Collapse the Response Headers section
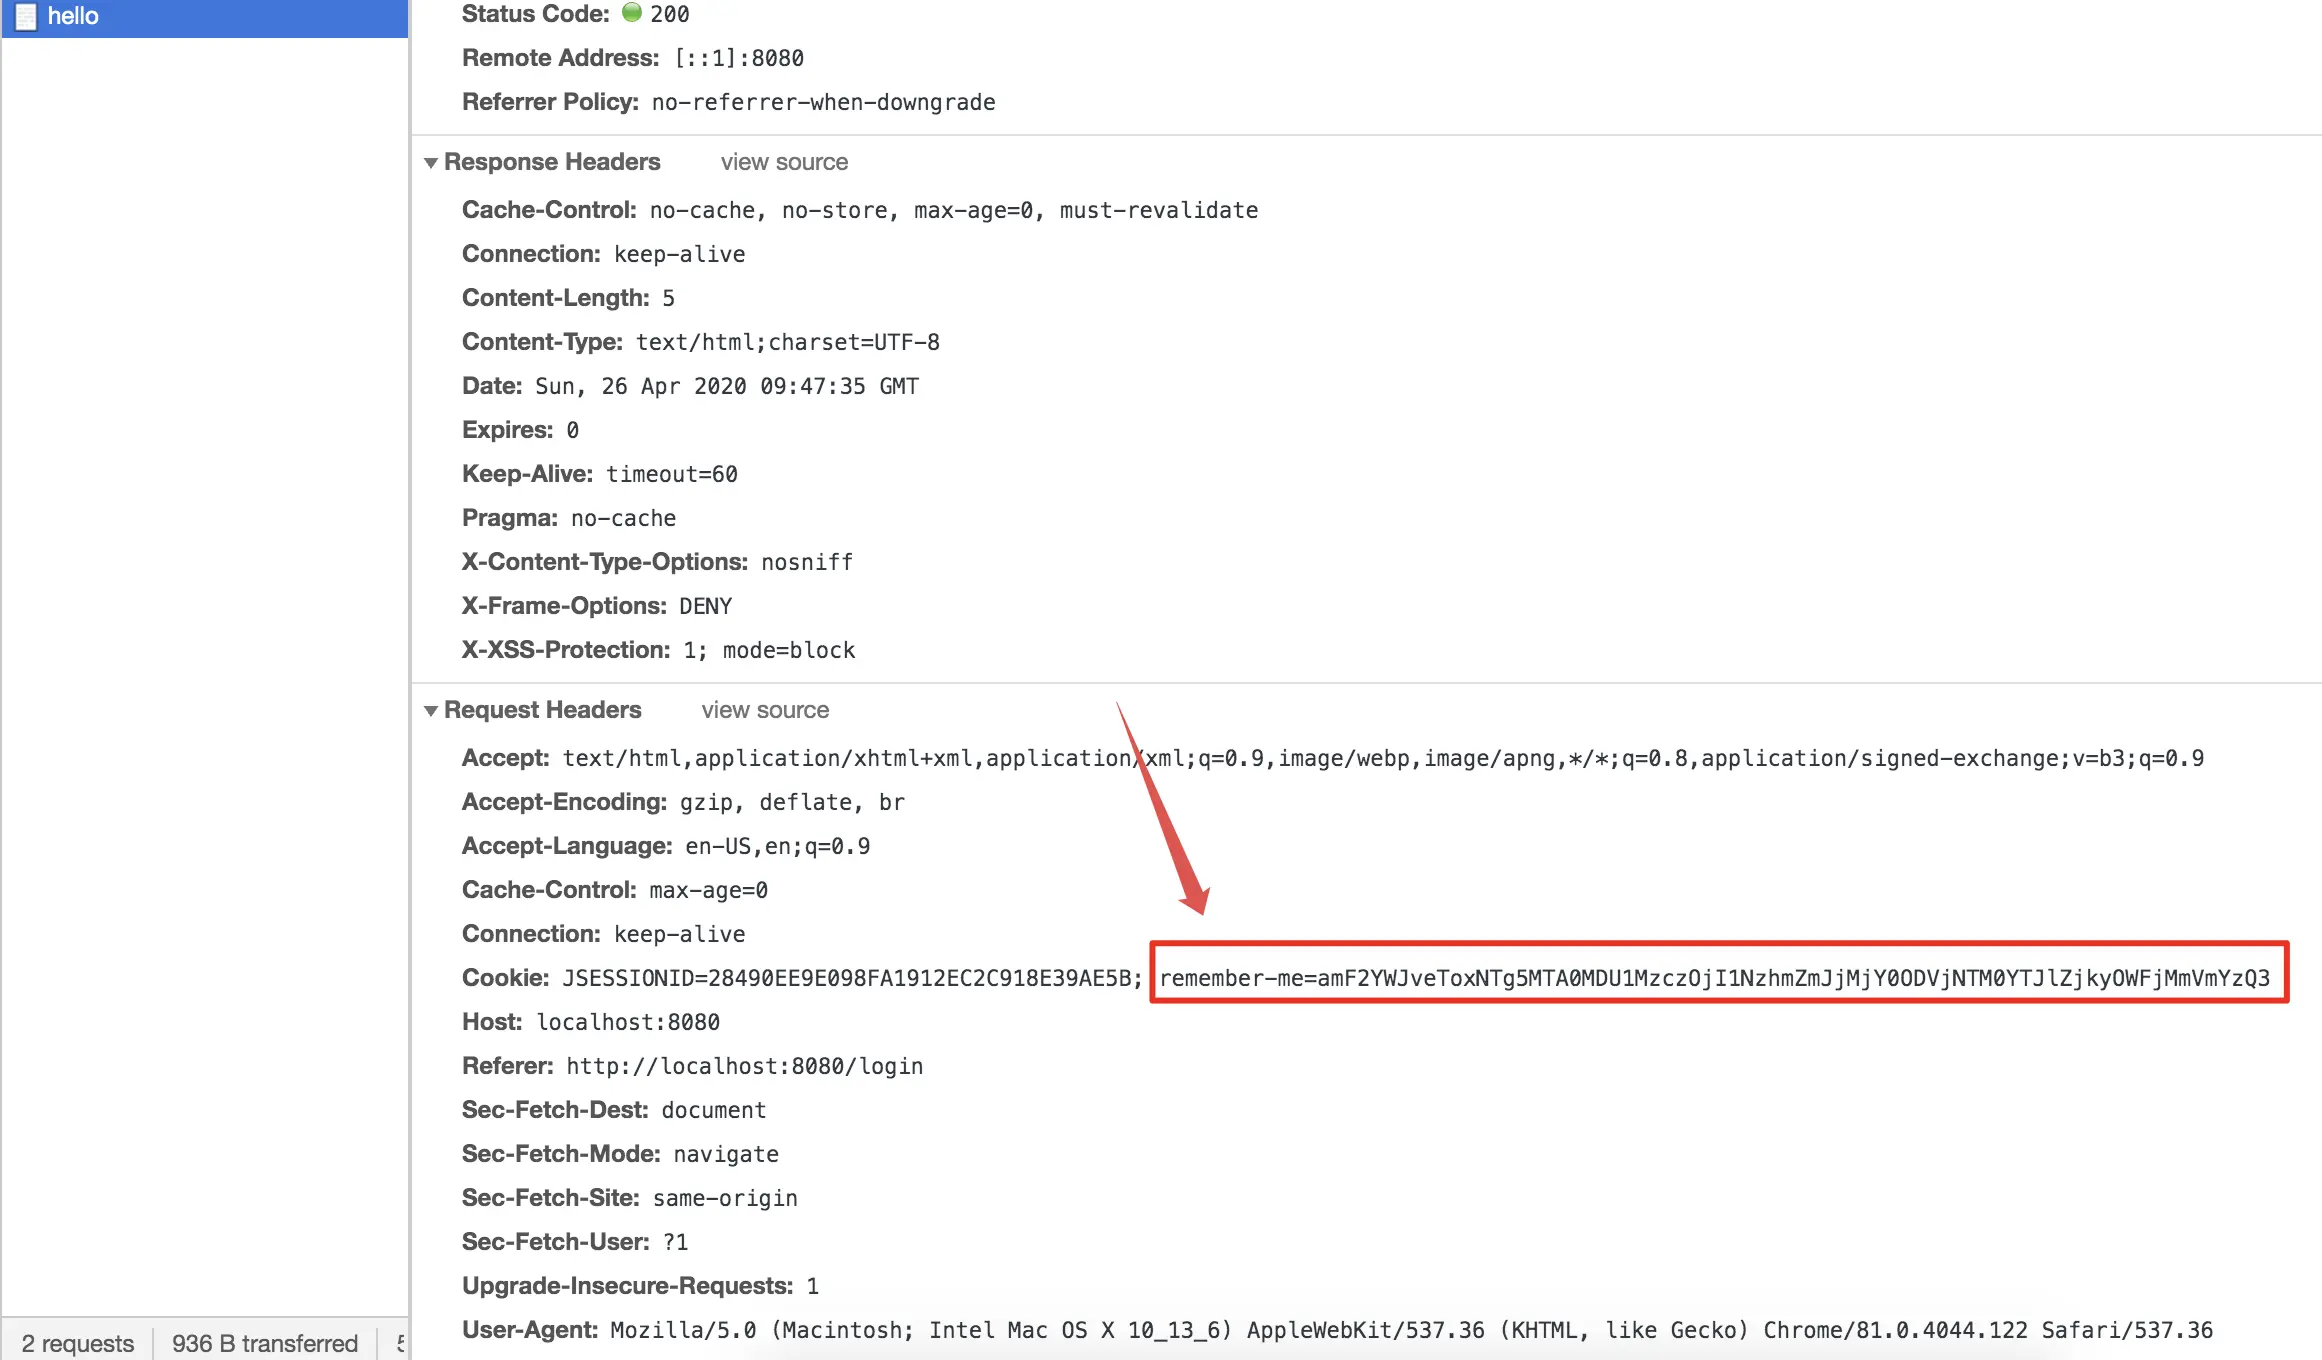Viewport: 2322px width, 1360px height. (x=431, y=162)
